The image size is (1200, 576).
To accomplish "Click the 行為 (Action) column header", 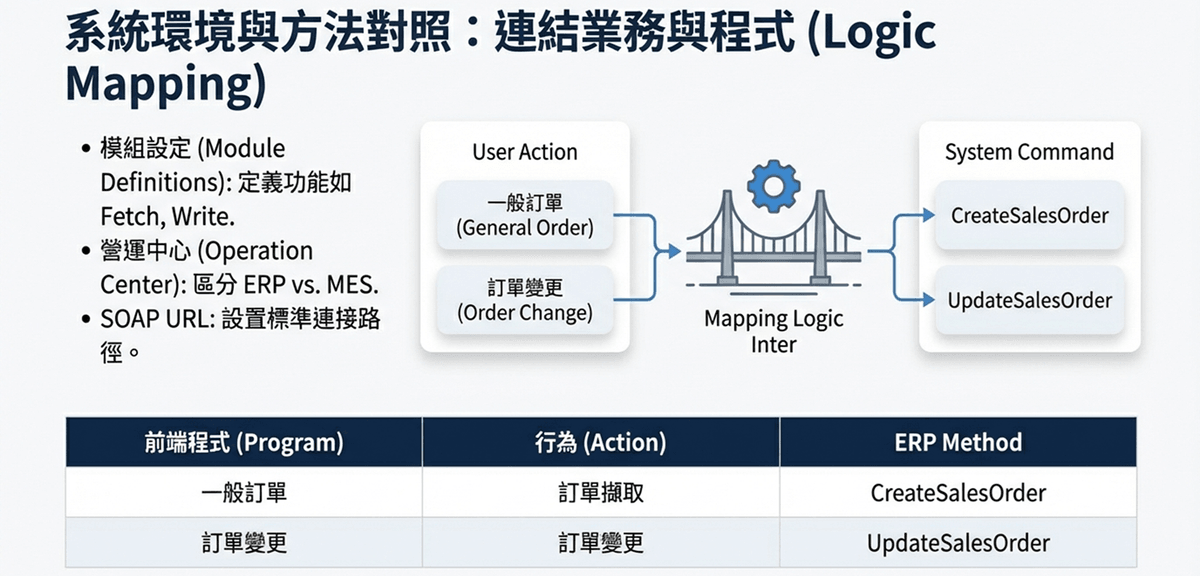I will [600, 442].
